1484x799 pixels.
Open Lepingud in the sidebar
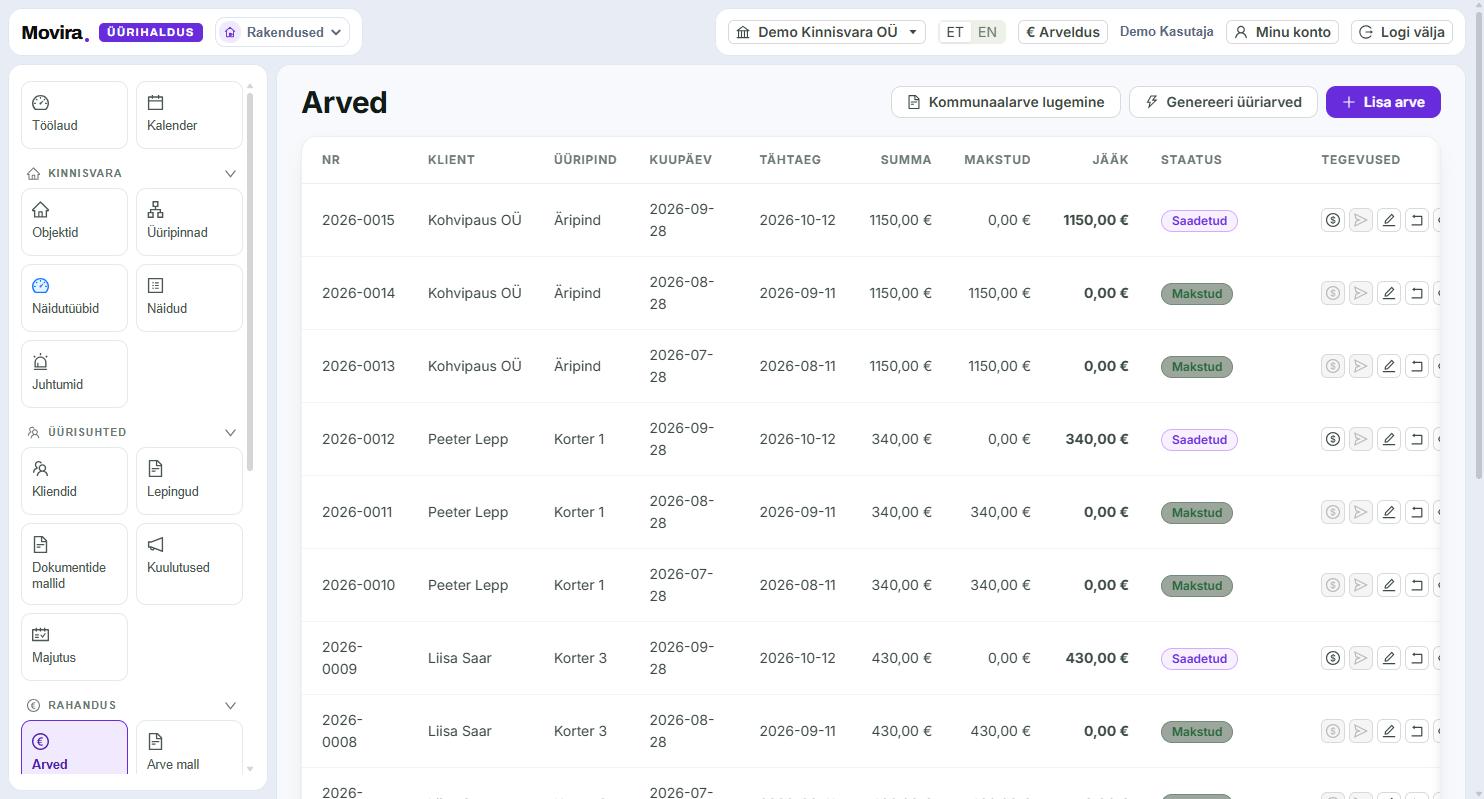coord(189,481)
